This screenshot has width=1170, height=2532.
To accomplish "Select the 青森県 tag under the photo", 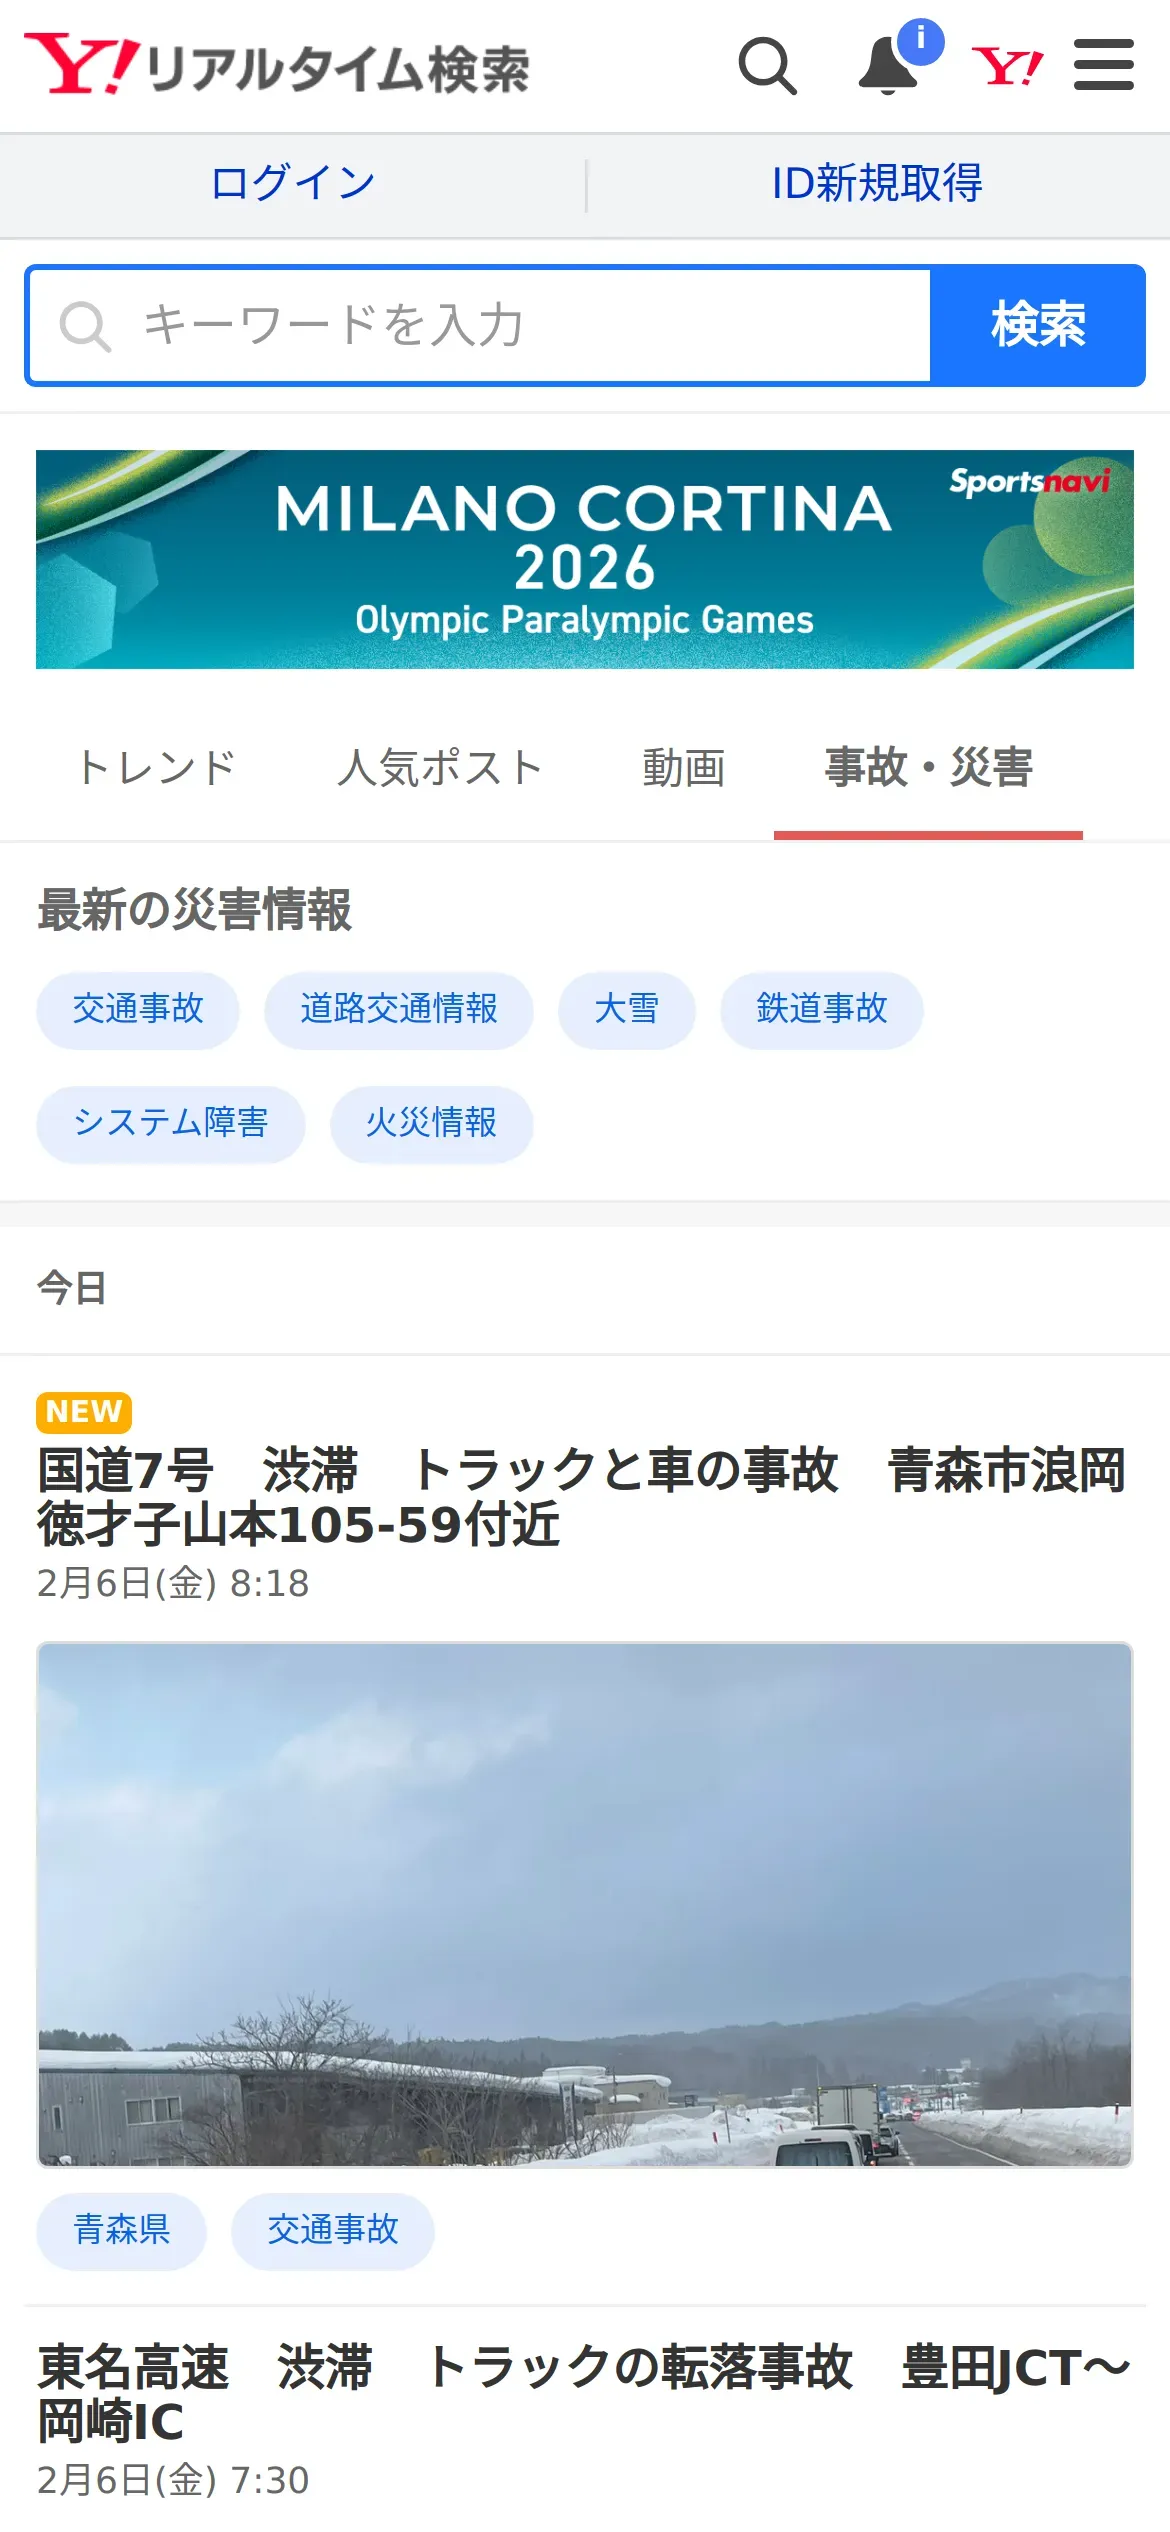I will pyautogui.click(x=122, y=2230).
